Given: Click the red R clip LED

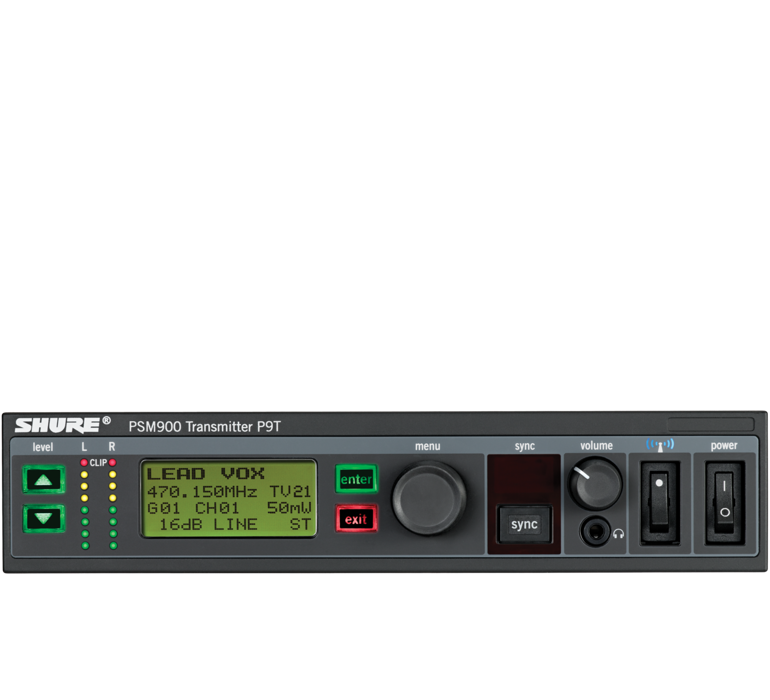Looking at the screenshot, I should [x=113, y=463].
